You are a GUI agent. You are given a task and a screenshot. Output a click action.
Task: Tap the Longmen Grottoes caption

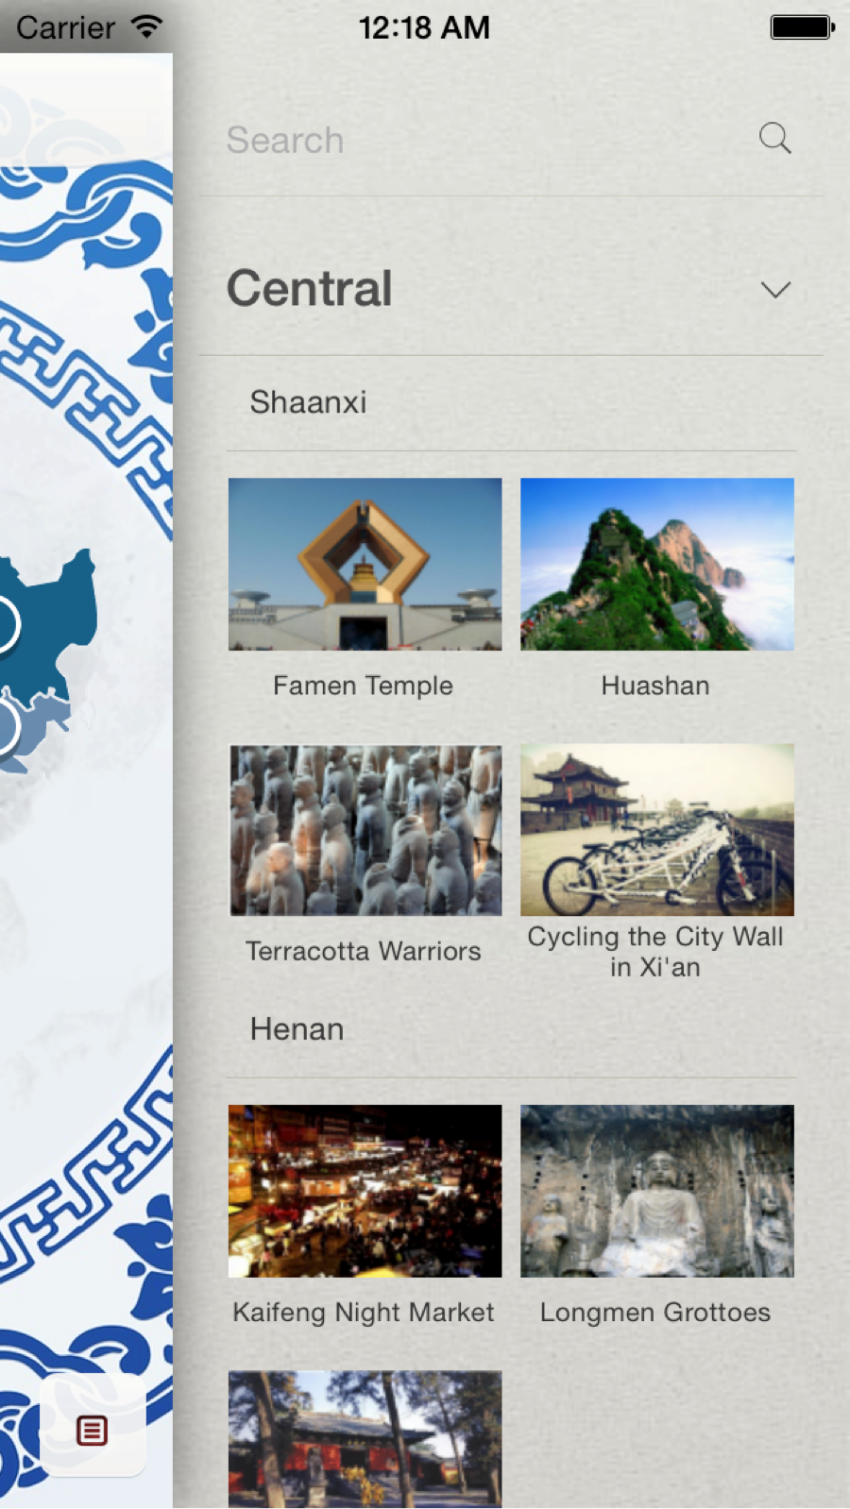click(x=655, y=1312)
